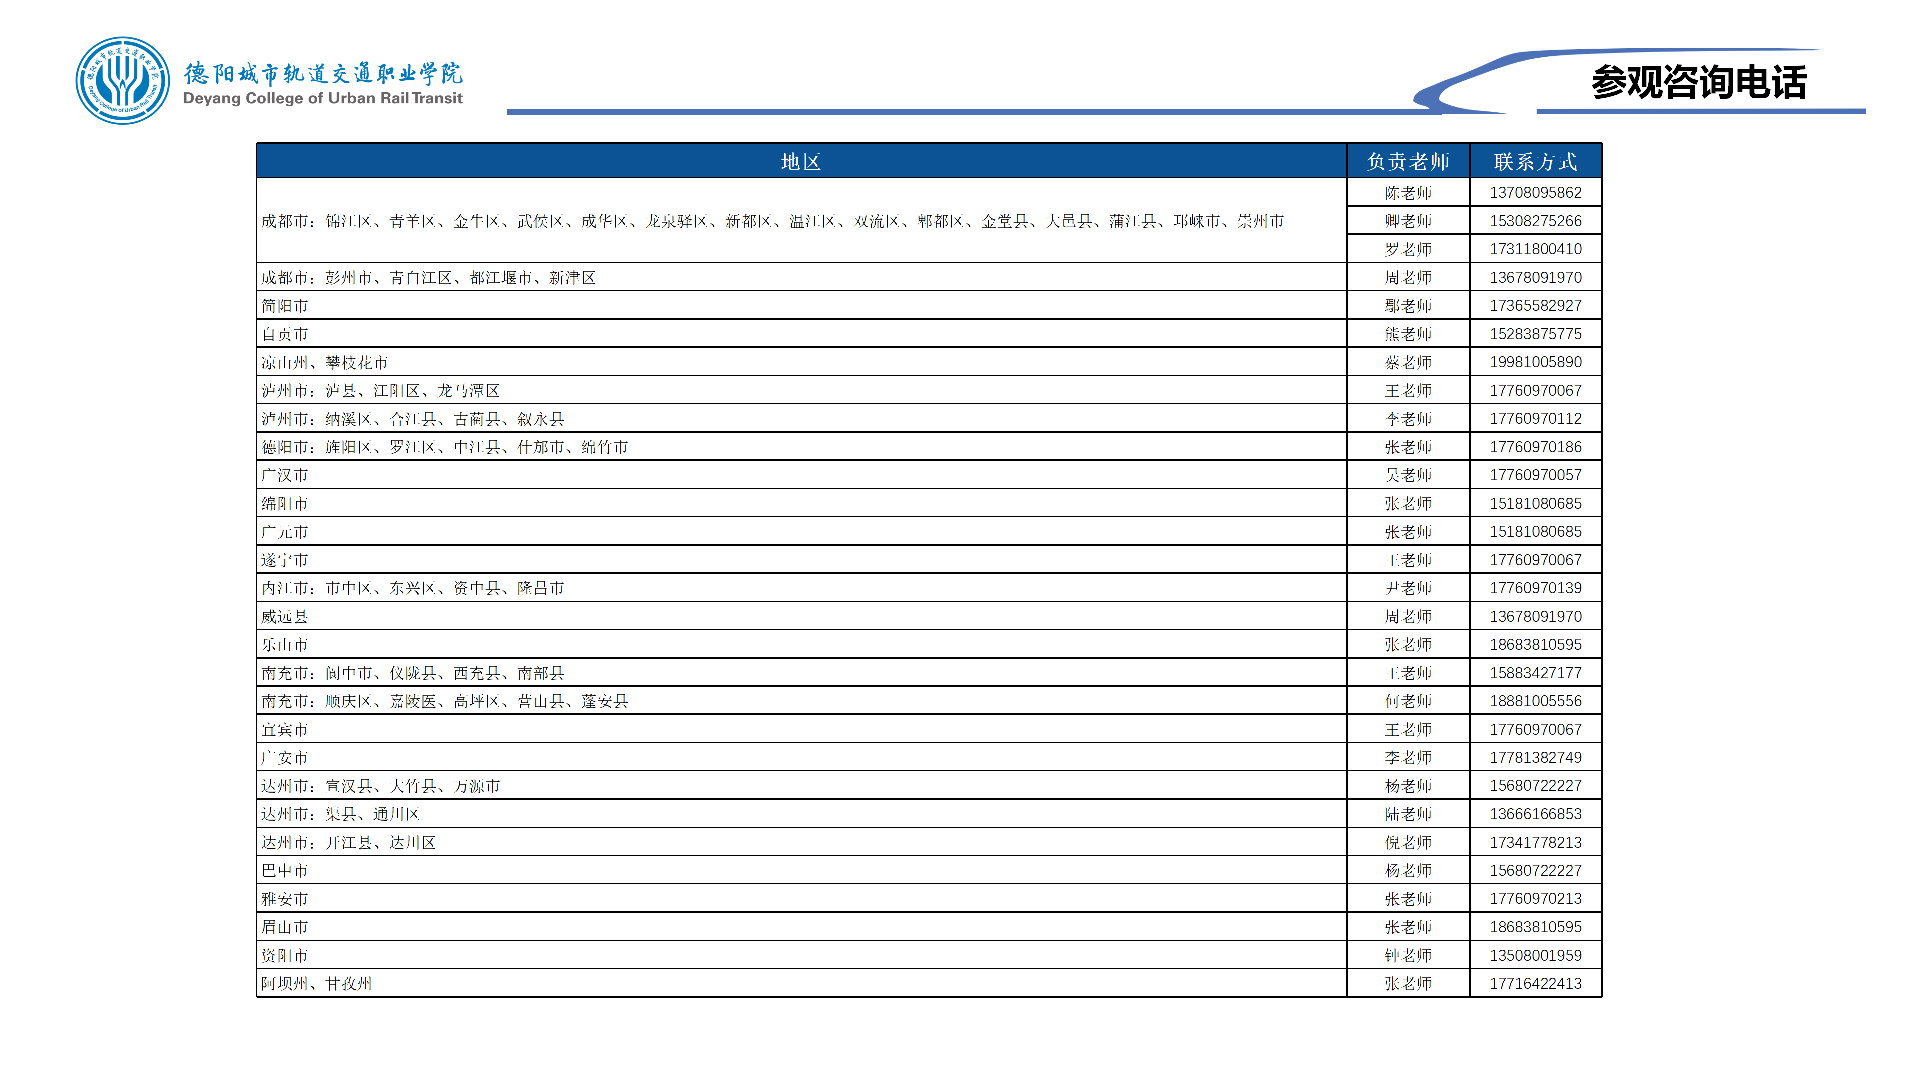Click the 自贡市 row cell
Viewport: 1920px width, 1080px height.
(285, 334)
